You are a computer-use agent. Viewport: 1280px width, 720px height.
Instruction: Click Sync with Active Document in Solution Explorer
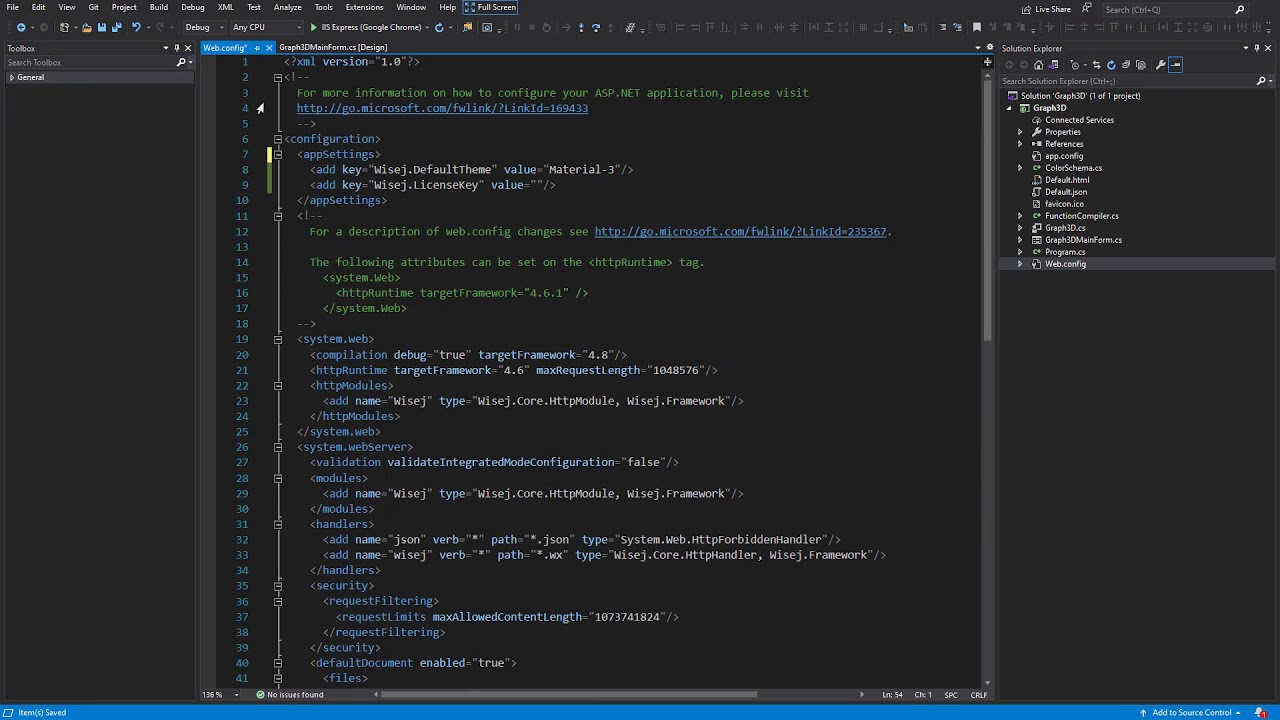point(1096,65)
